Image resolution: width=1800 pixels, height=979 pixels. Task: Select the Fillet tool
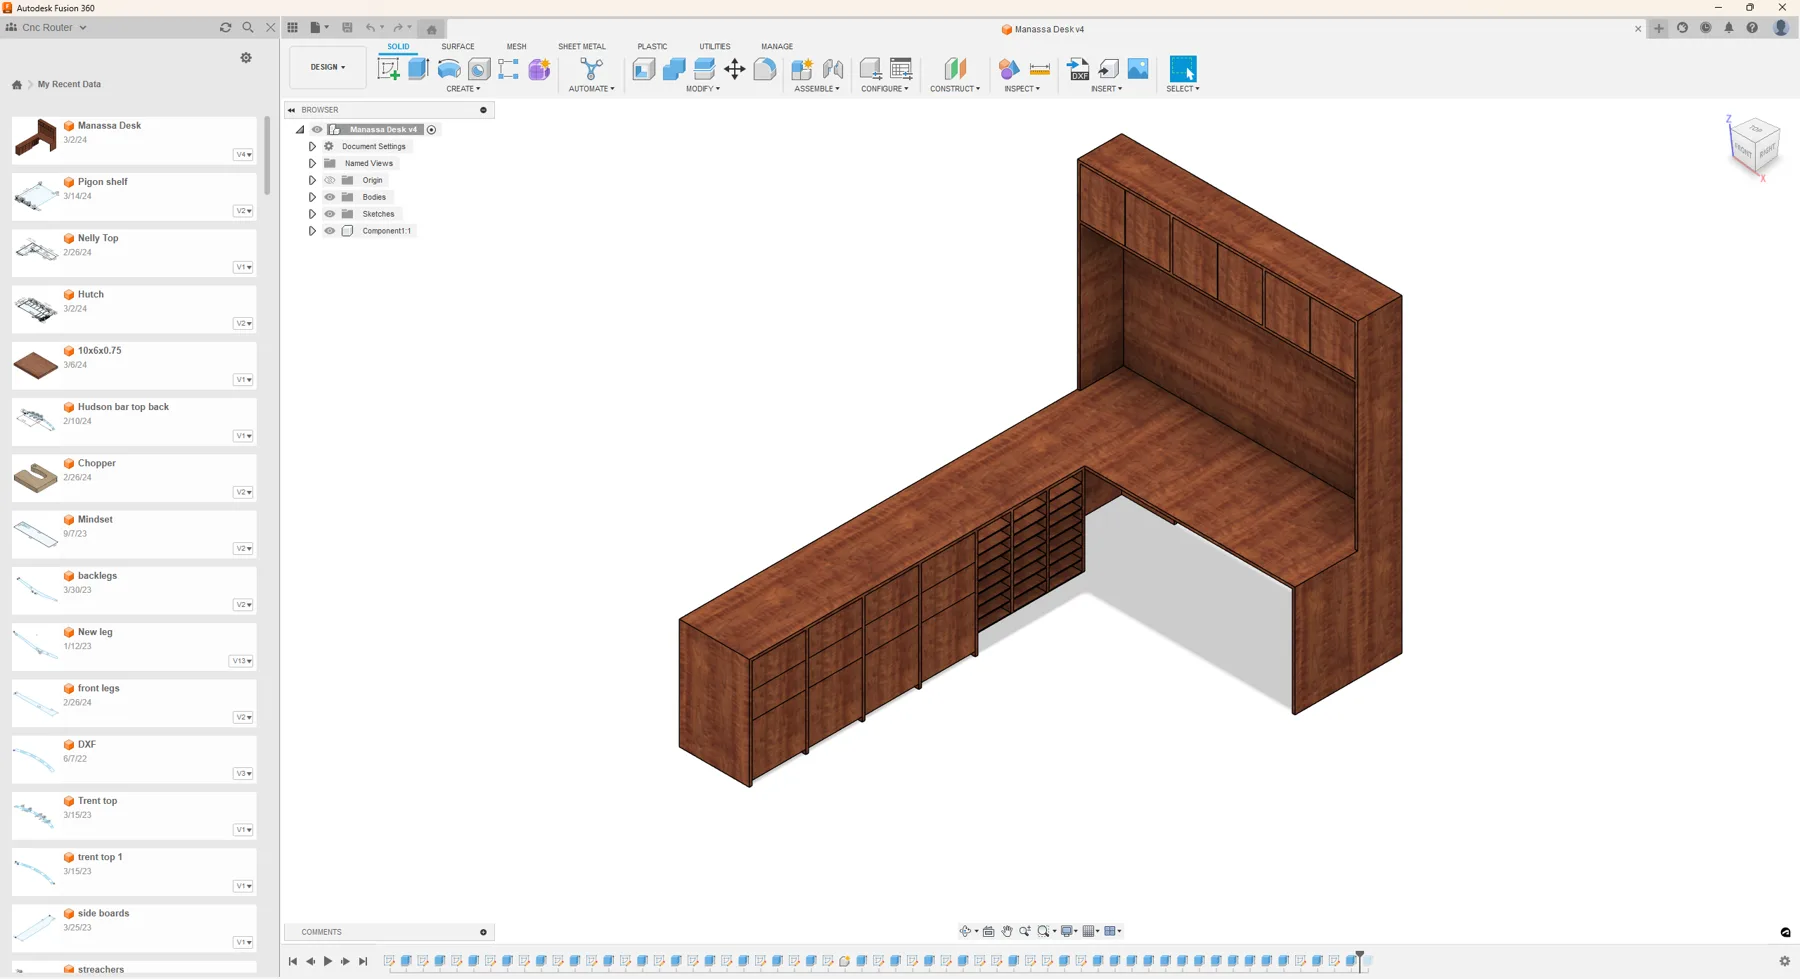point(765,69)
